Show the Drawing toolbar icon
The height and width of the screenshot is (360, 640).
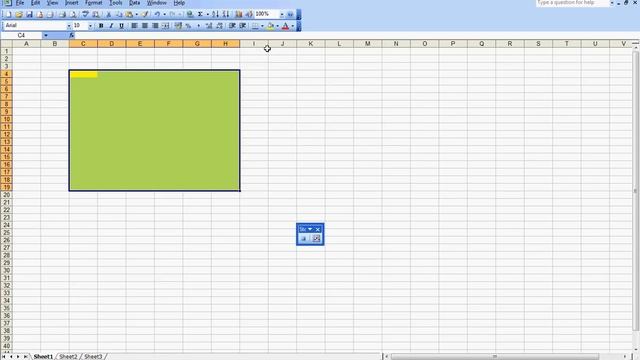pos(249,14)
